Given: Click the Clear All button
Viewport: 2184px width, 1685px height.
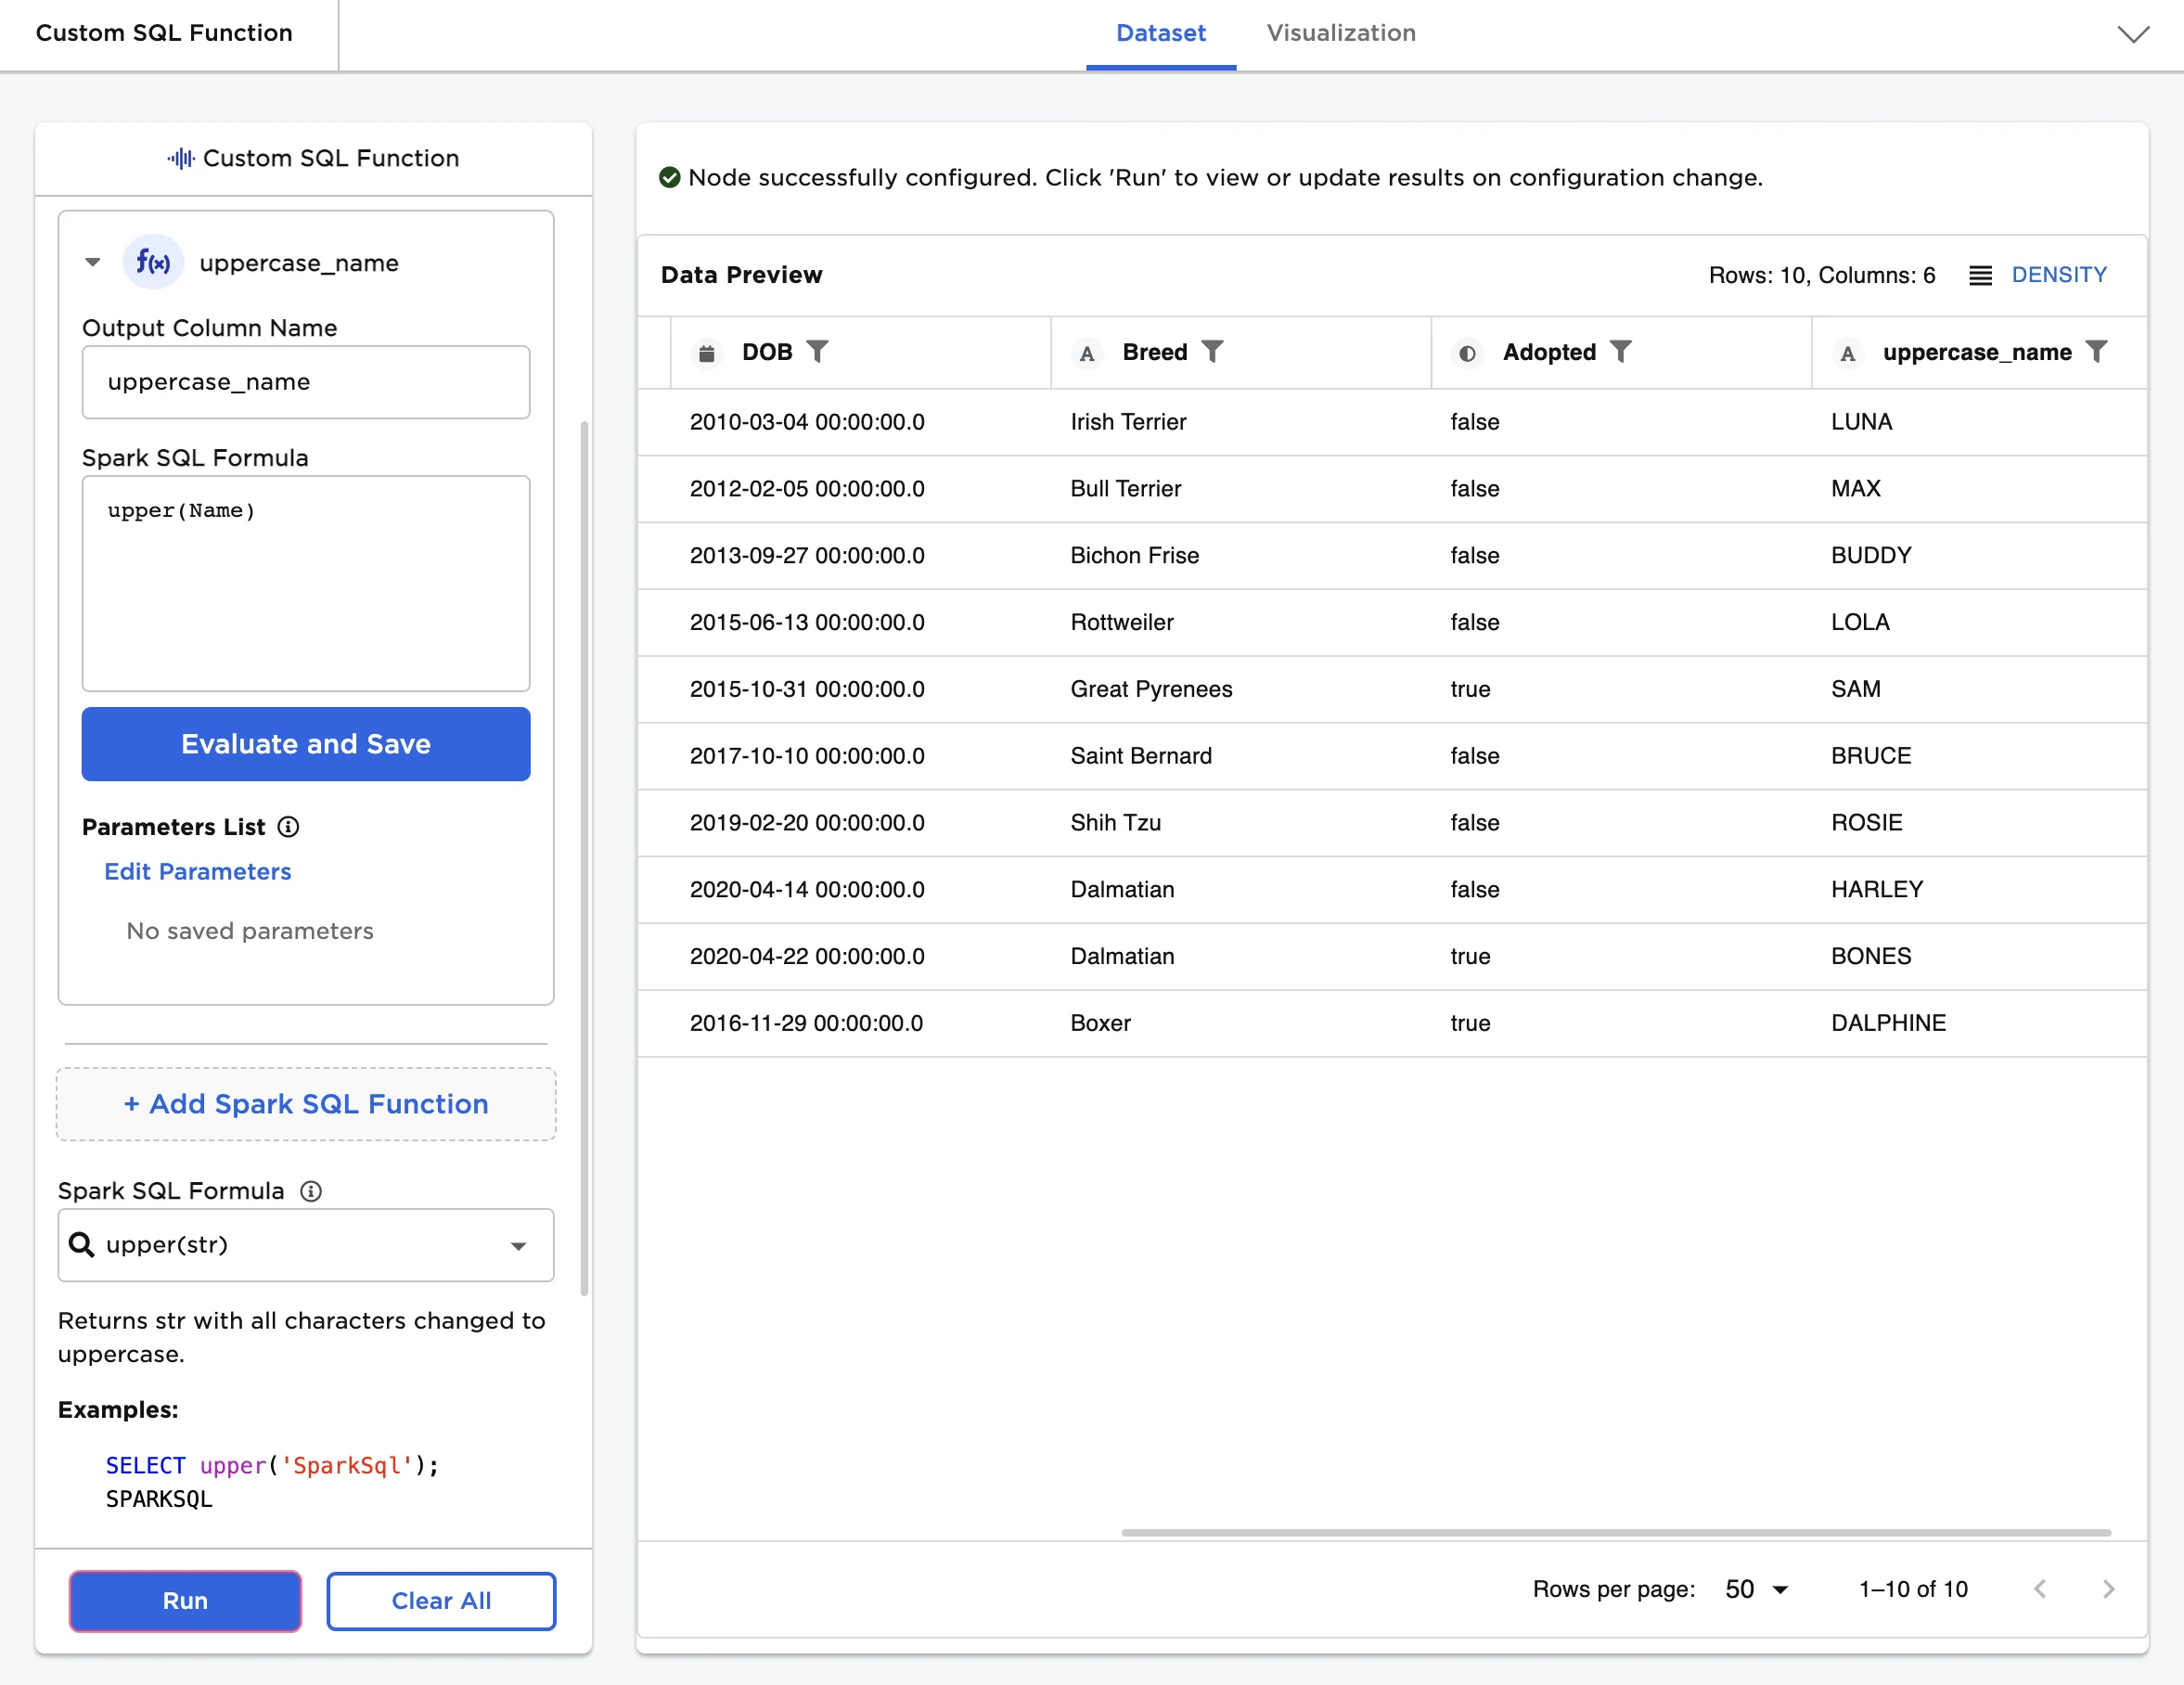Looking at the screenshot, I should pyautogui.click(x=441, y=1601).
